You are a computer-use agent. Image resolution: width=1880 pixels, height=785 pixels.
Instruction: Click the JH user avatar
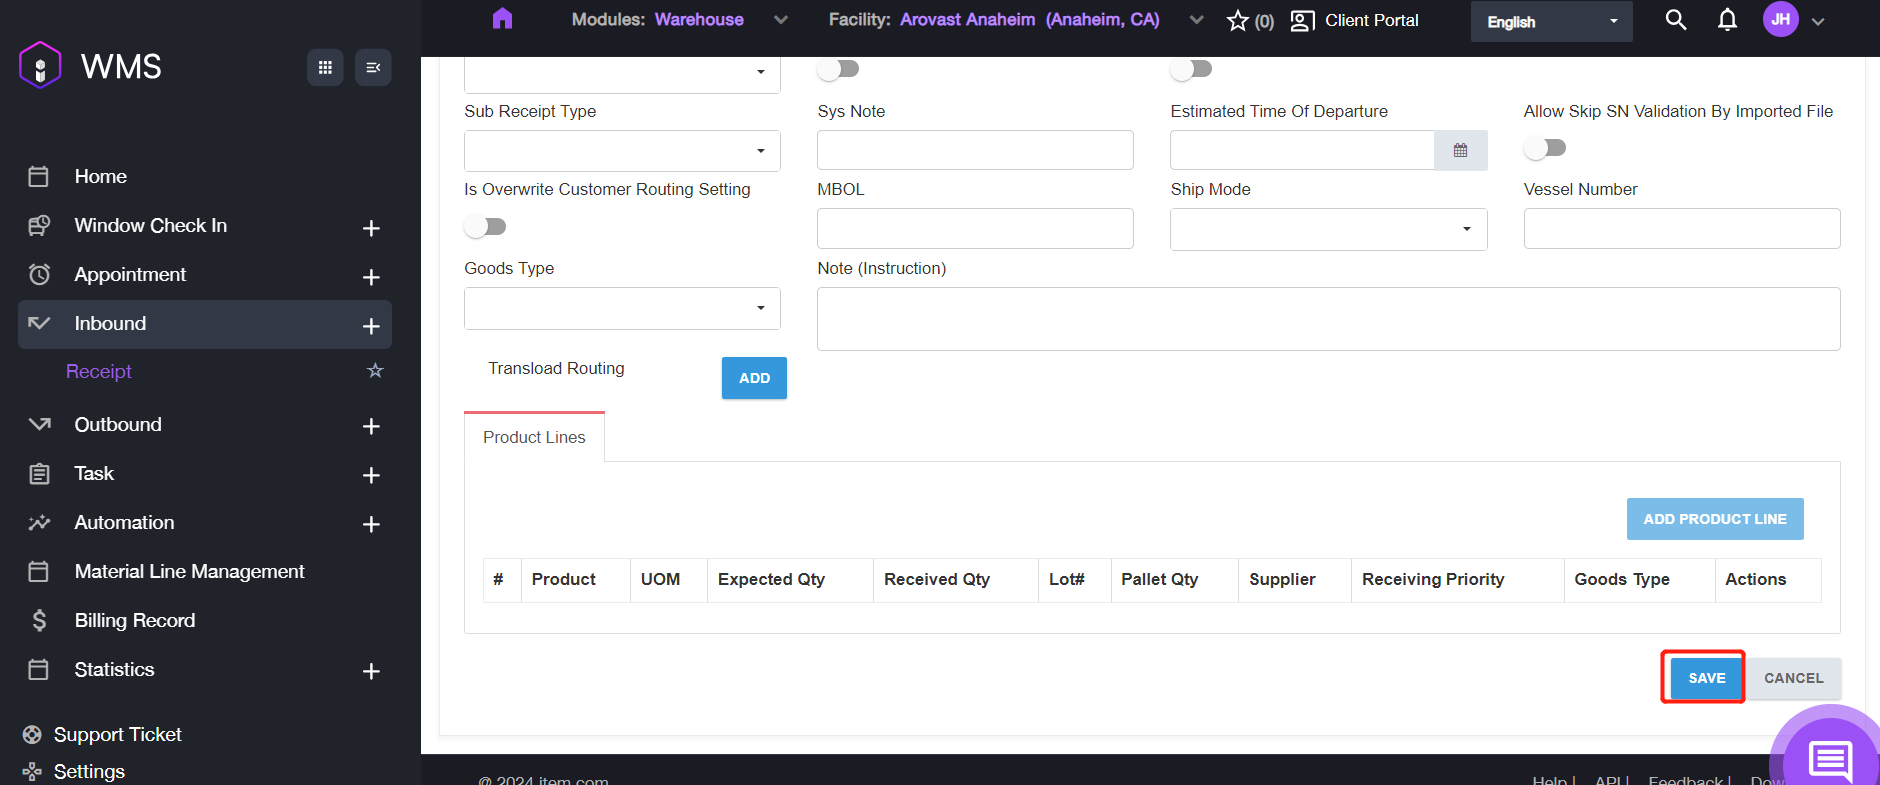coord(1780,20)
